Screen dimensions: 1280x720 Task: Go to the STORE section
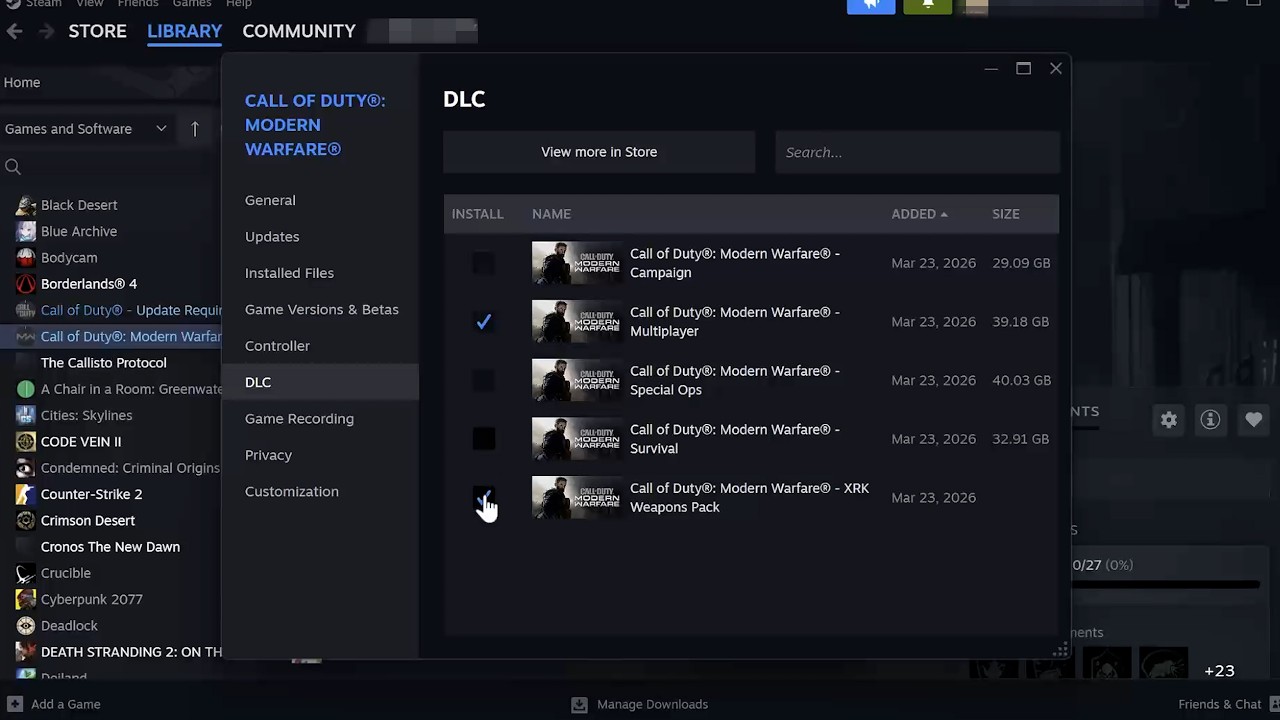[x=97, y=31]
